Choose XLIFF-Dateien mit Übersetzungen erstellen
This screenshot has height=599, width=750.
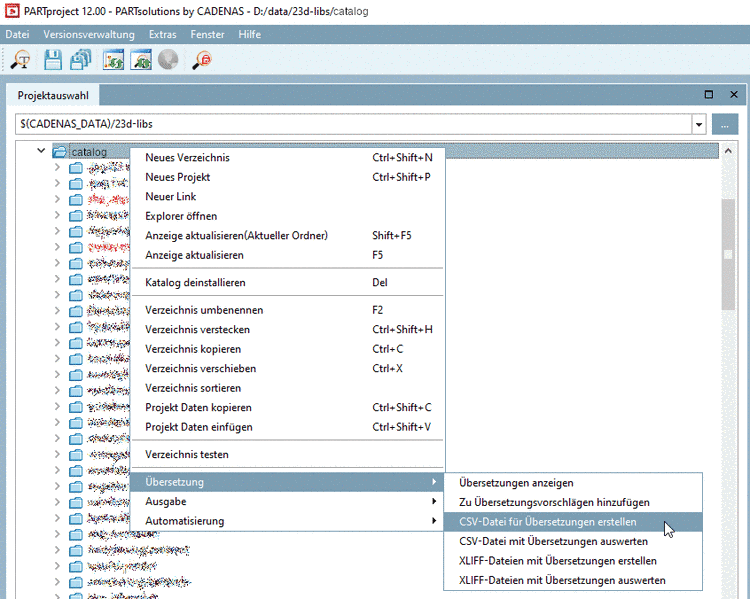[573, 561]
